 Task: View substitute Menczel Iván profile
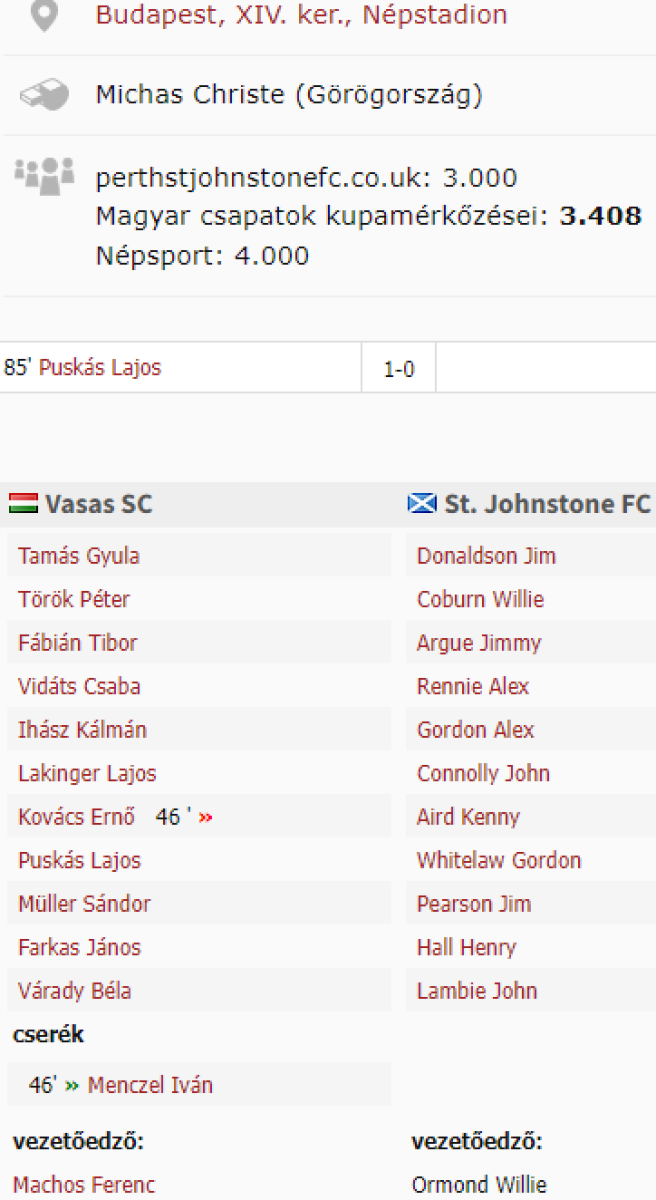[x=150, y=1085]
